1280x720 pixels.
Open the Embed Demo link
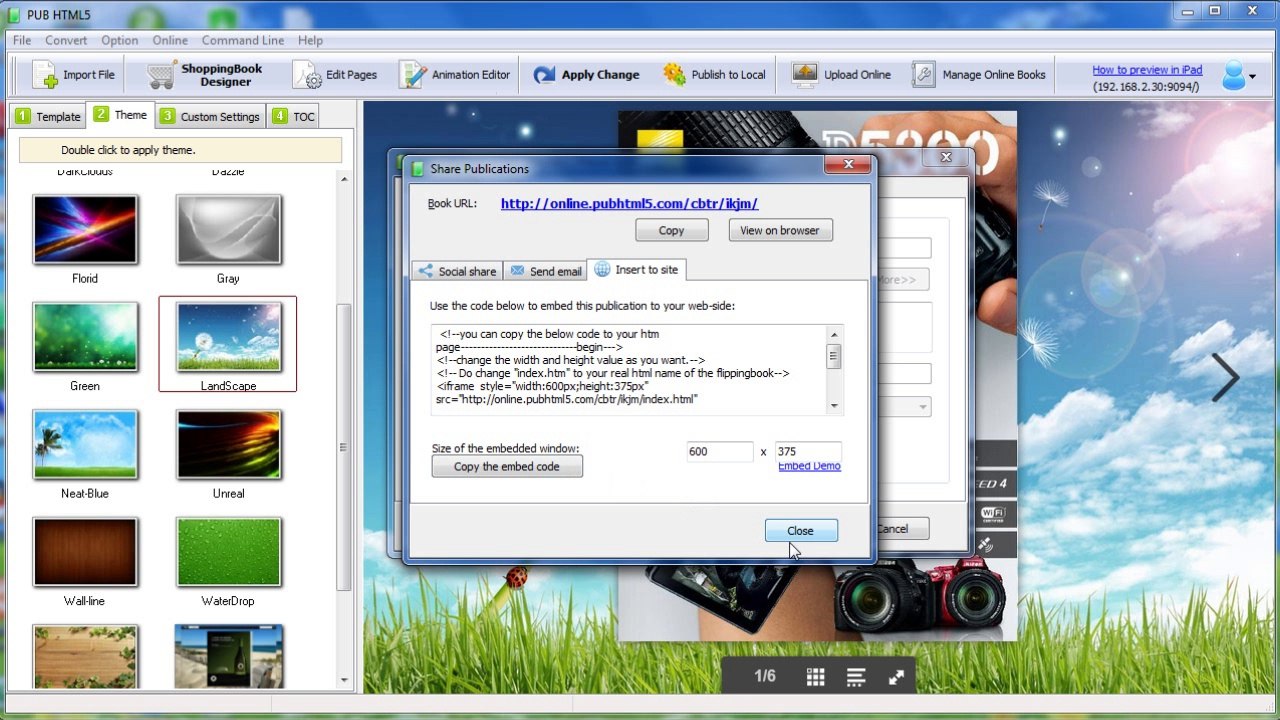coord(809,466)
